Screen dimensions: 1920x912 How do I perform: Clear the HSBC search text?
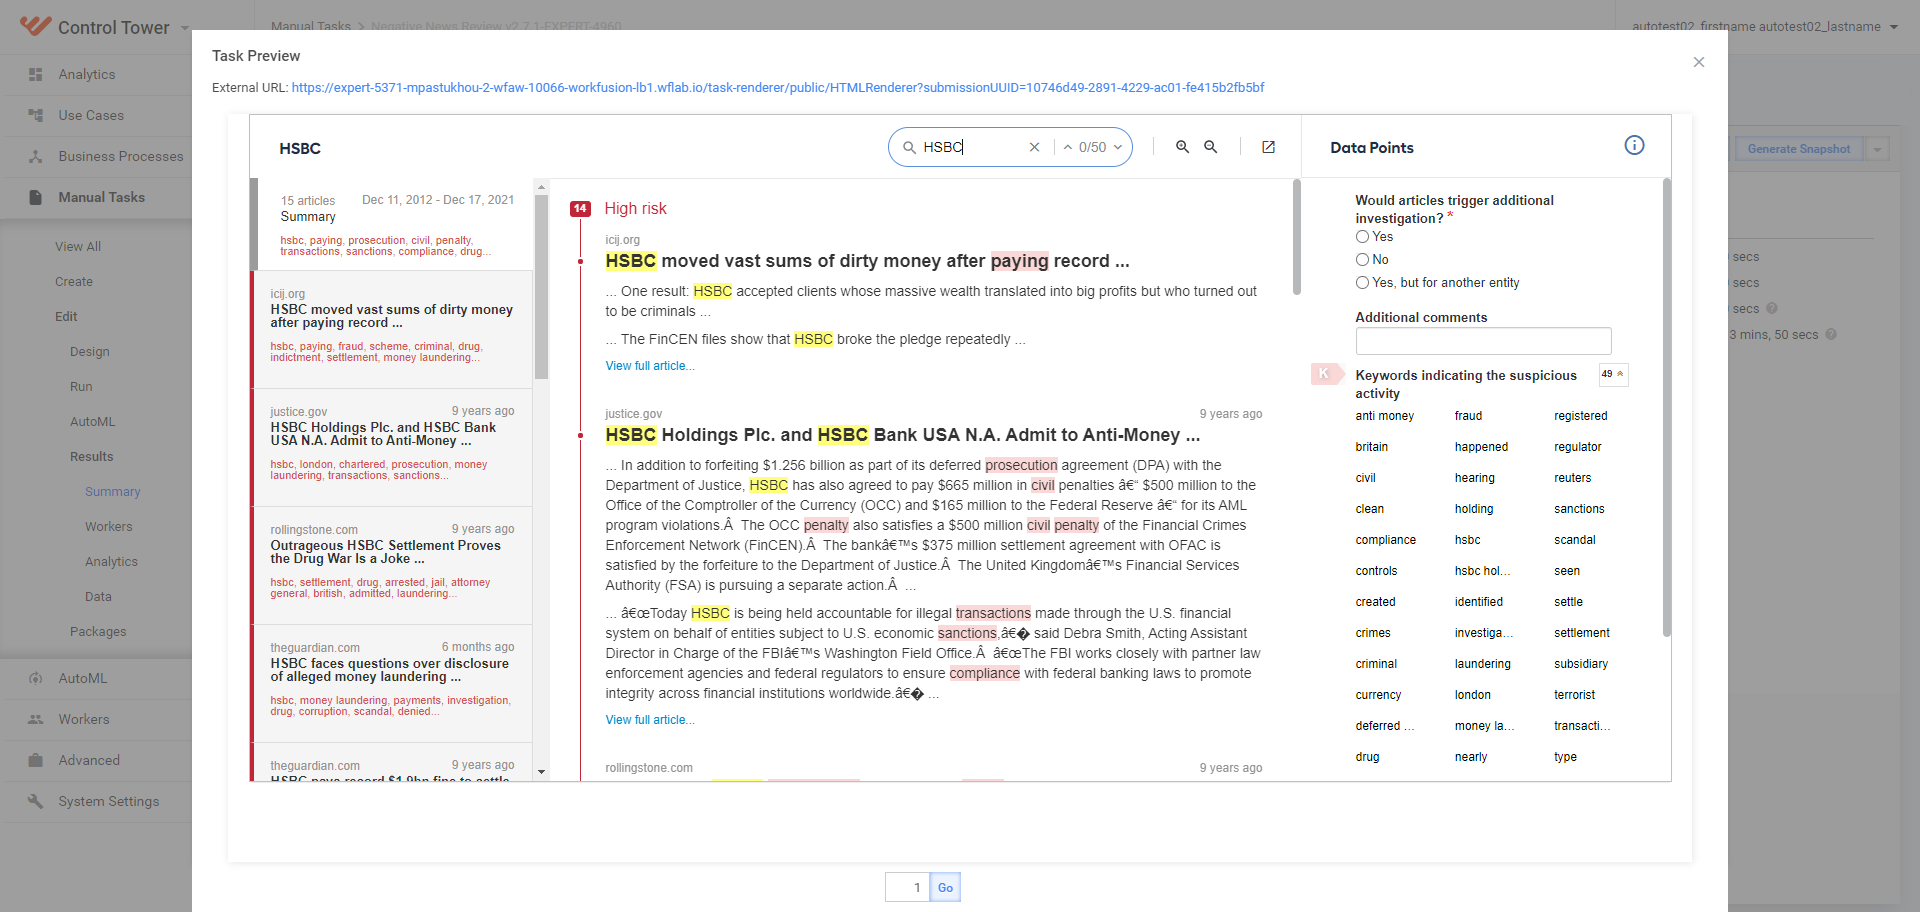(x=1034, y=147)
